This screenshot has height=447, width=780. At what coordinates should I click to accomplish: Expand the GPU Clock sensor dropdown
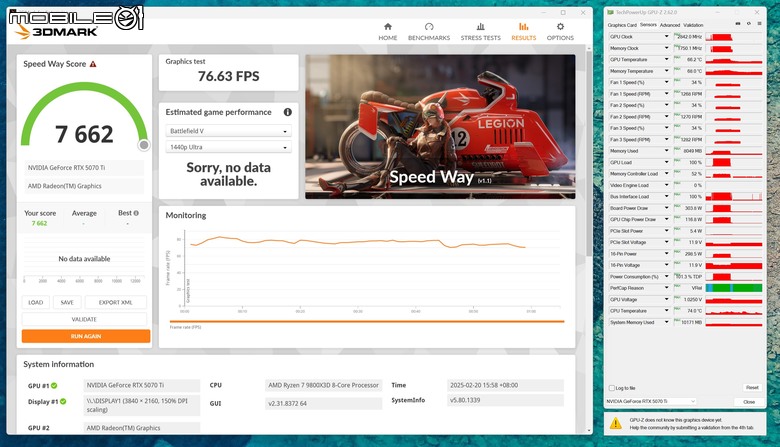(x=667, y=37)
